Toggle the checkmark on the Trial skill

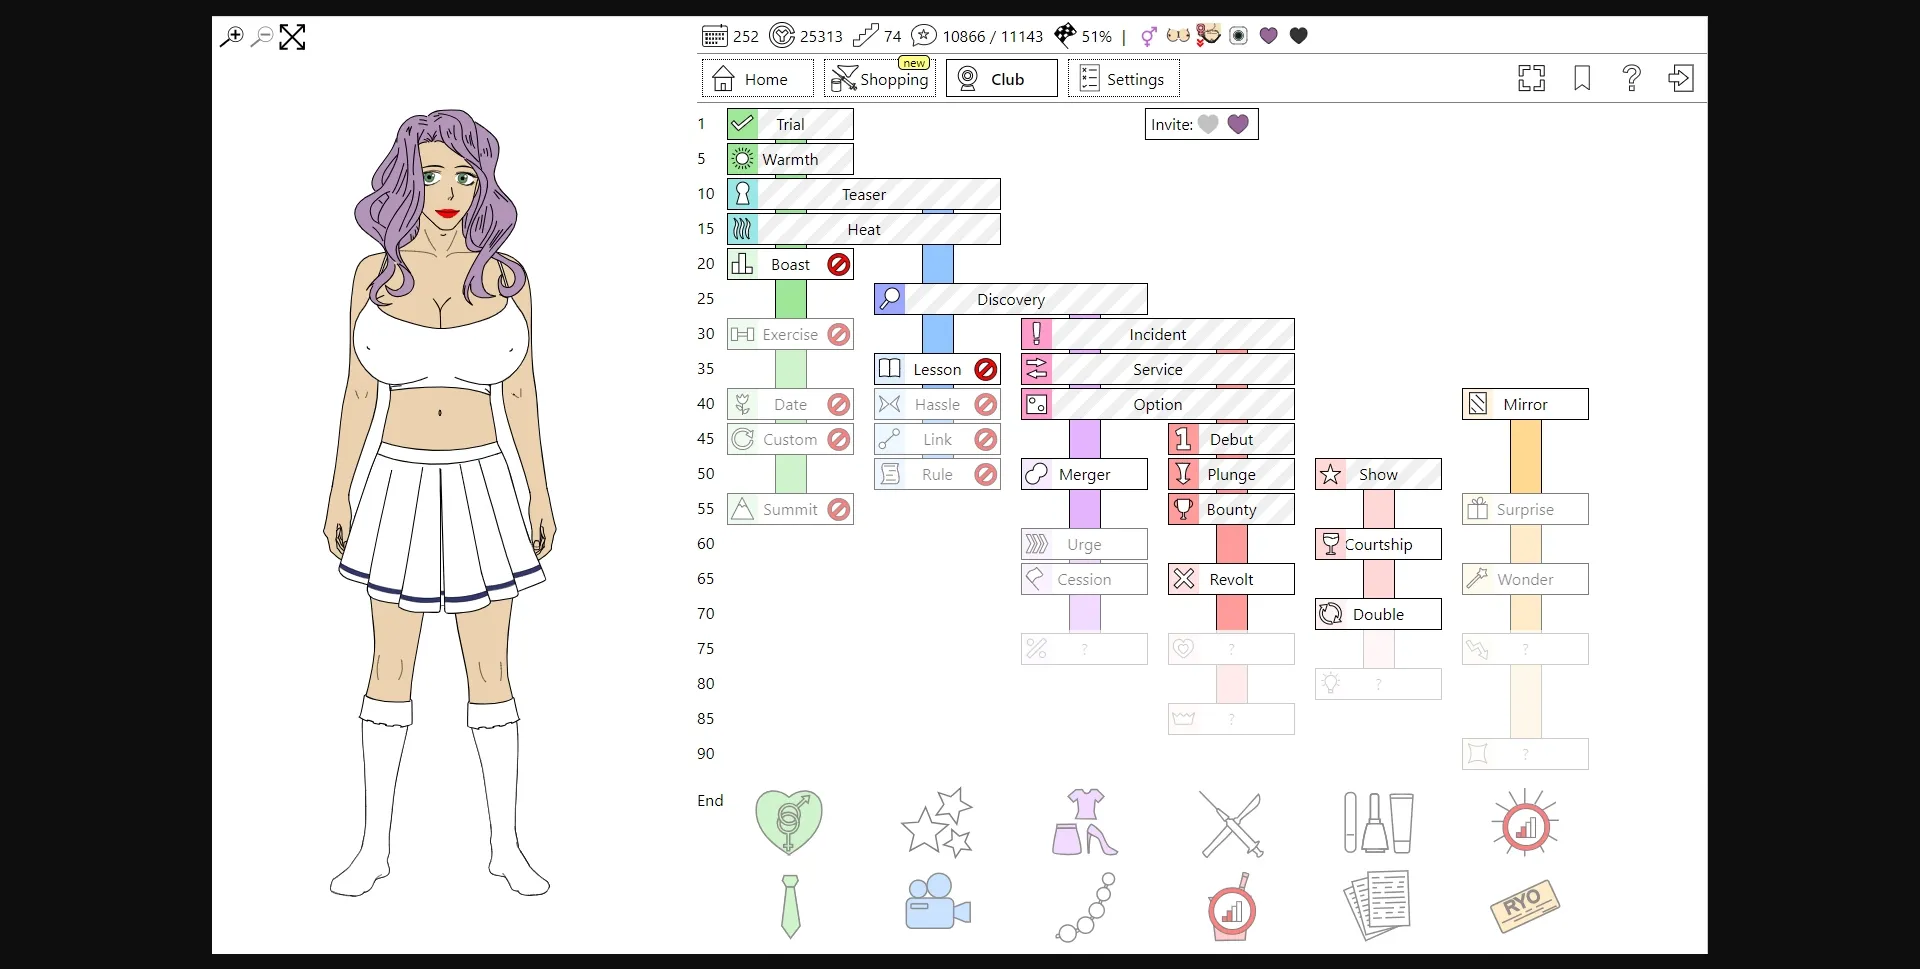point(740,123)
